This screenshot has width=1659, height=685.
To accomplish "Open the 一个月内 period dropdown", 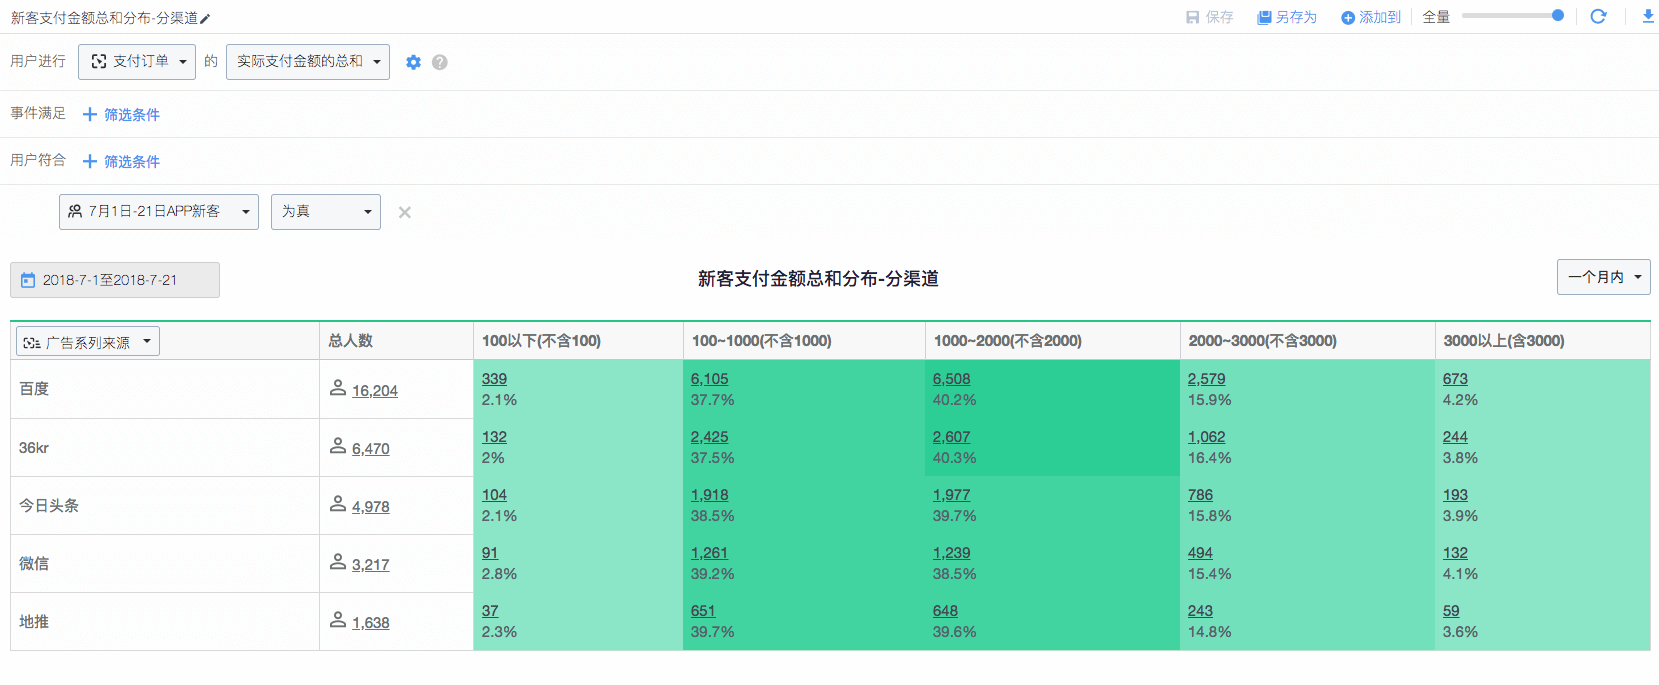I will pyautogui.click(x=1604, y=277).
